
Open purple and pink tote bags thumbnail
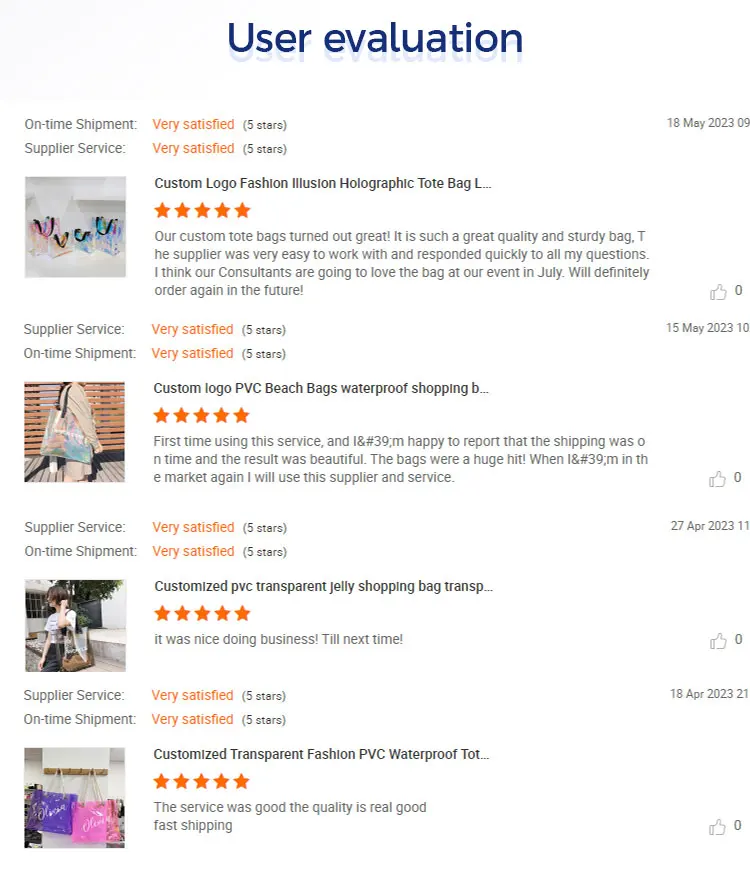pos(74,798)
